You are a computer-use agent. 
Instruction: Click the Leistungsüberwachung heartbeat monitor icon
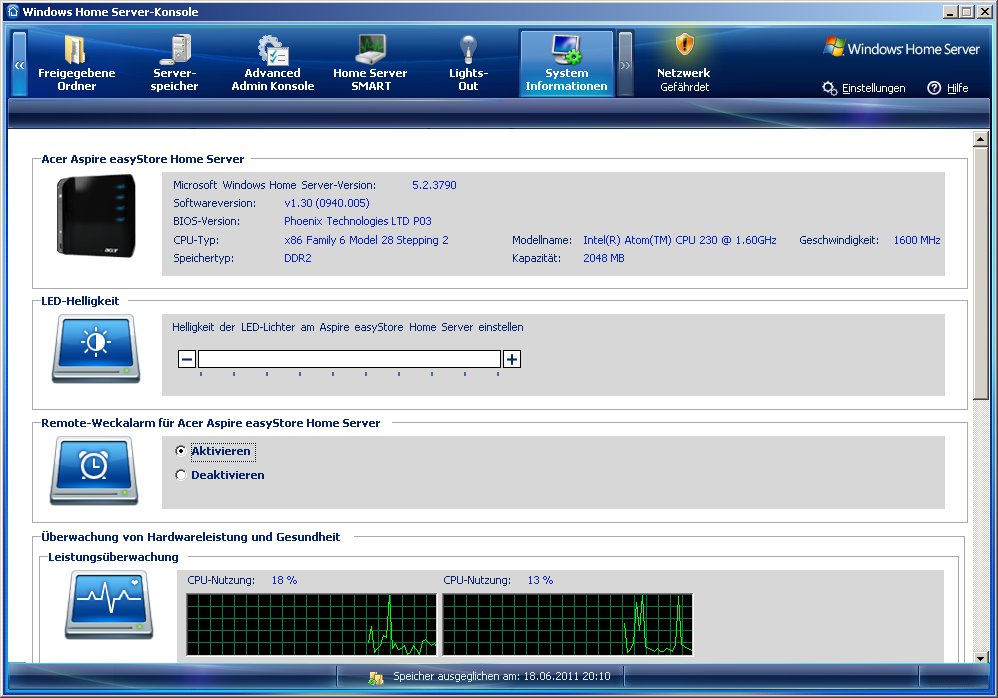pos(109,604)
